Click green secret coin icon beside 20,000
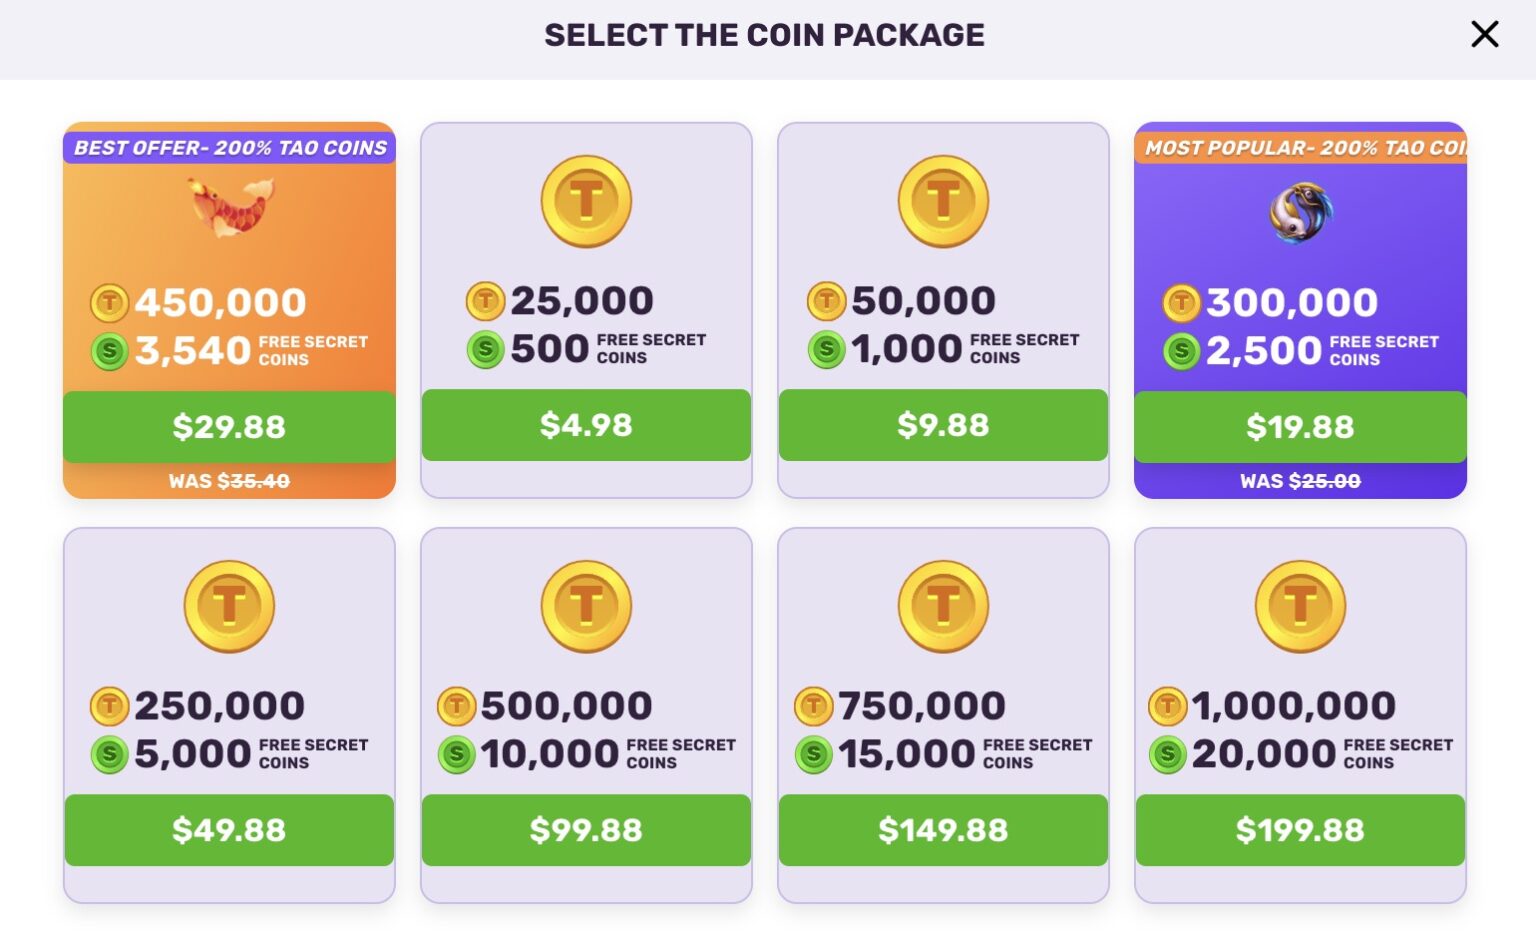 (1167, 754)
